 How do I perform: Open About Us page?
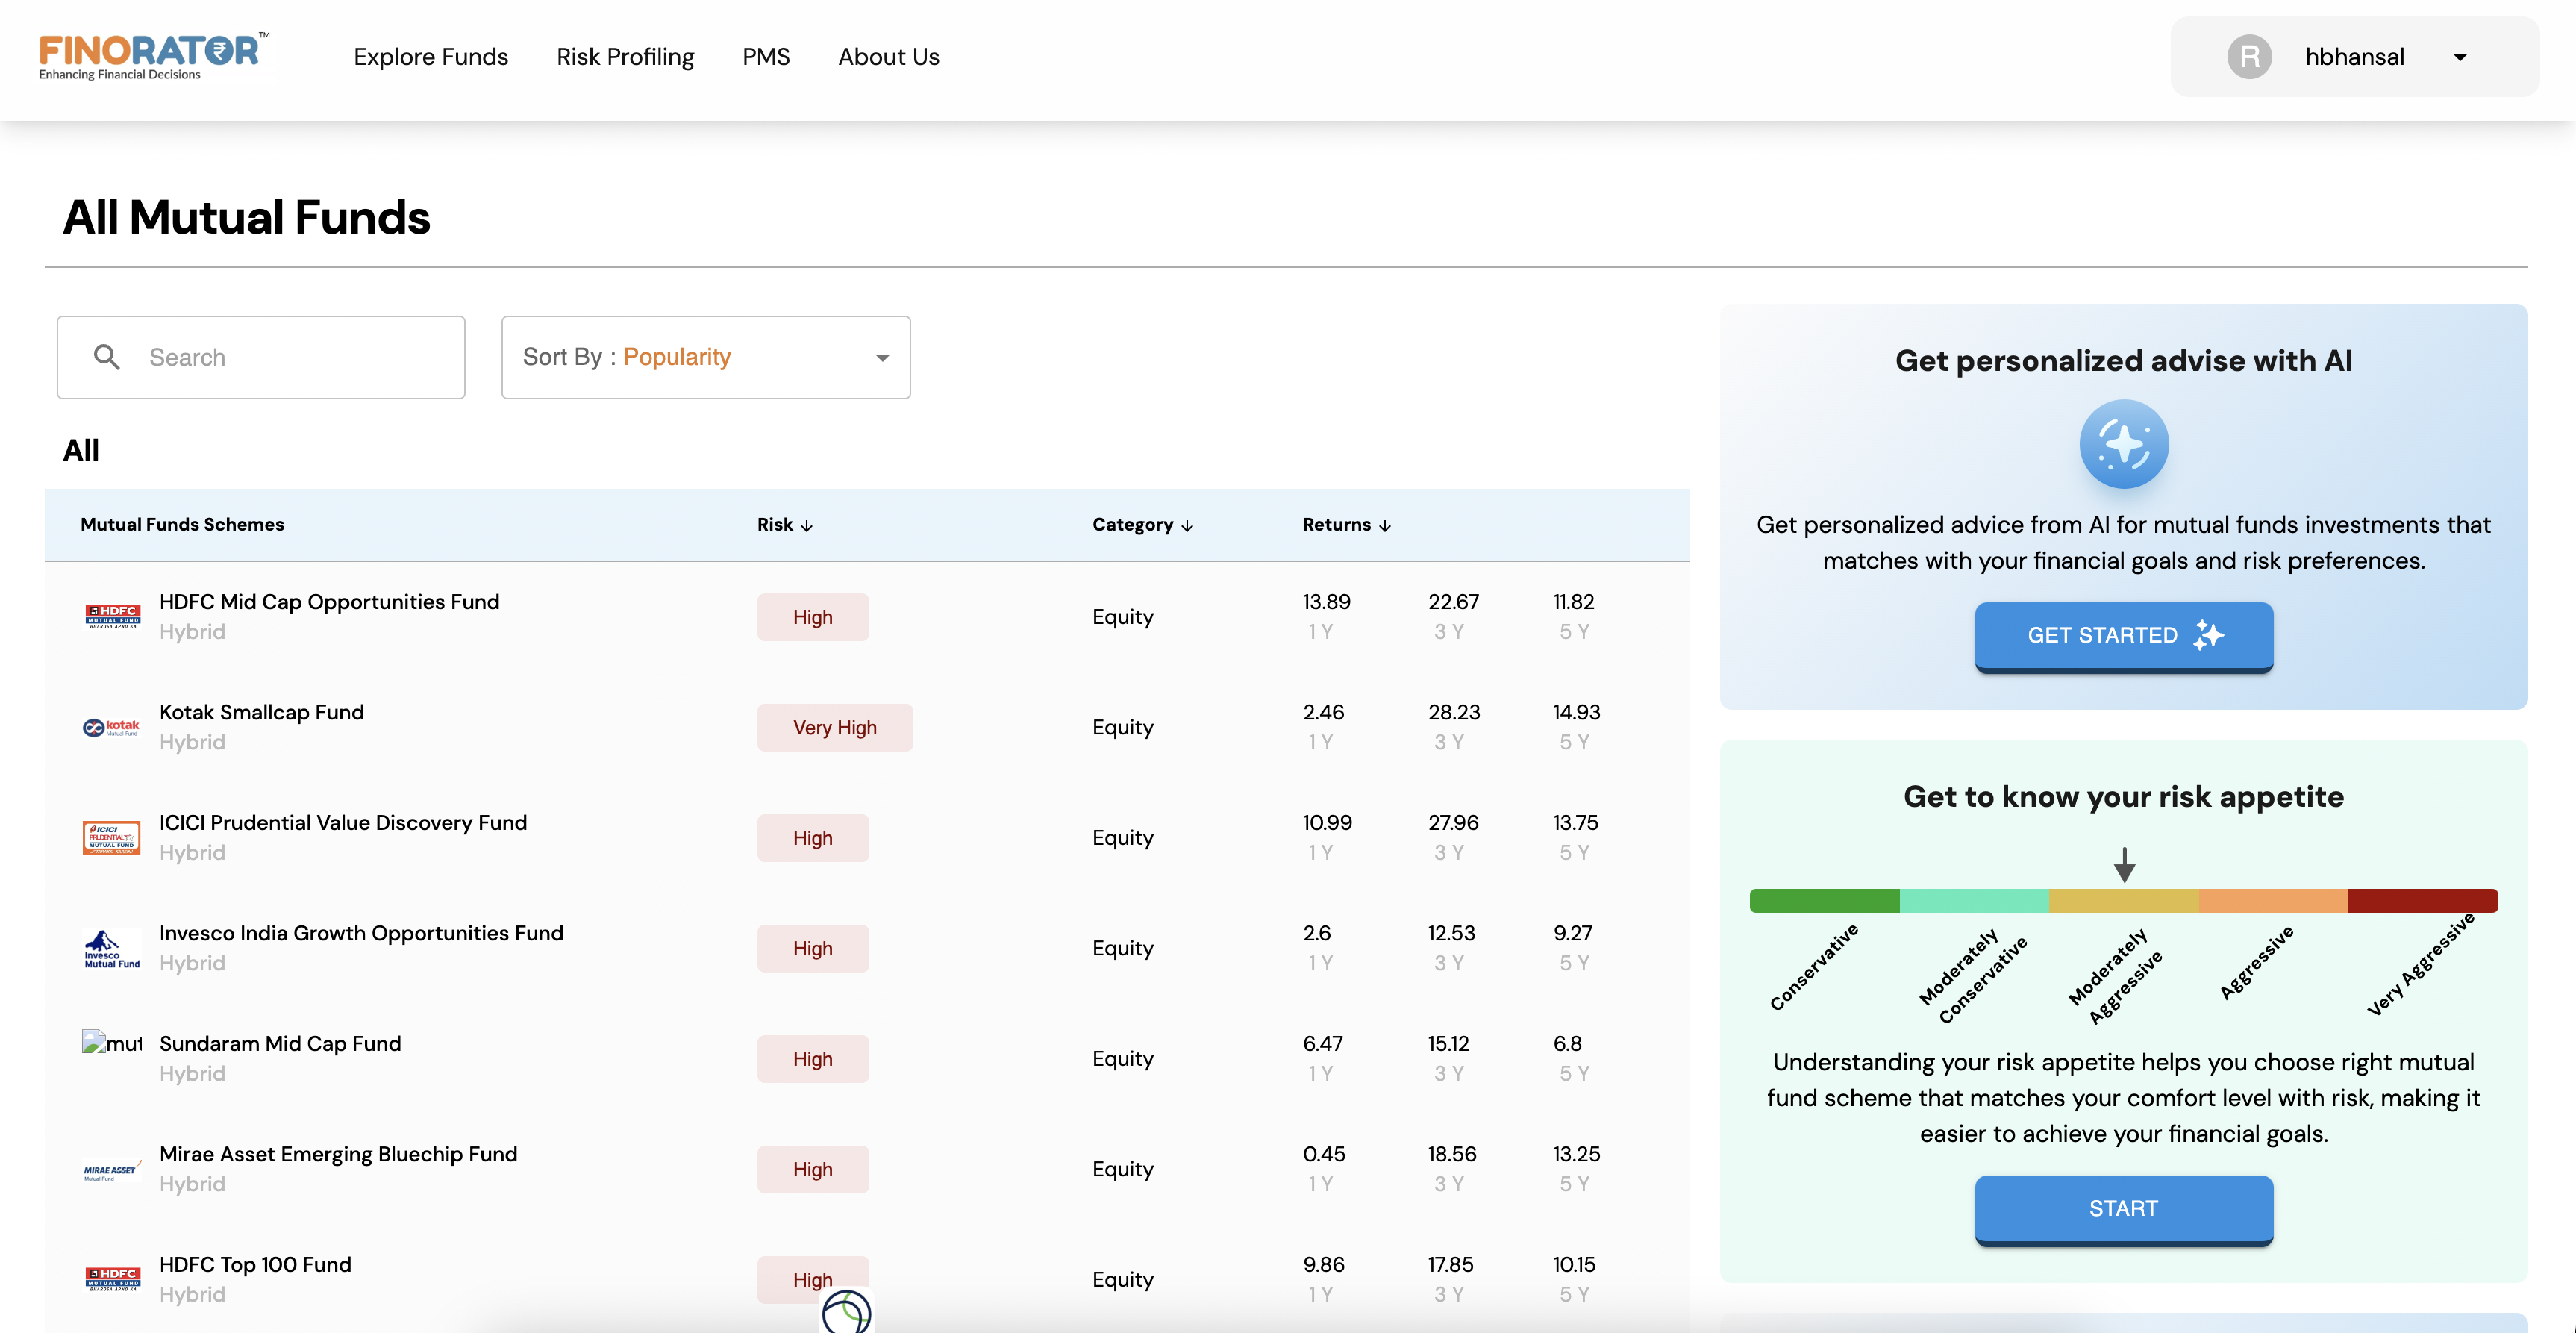tap(889, 57)
